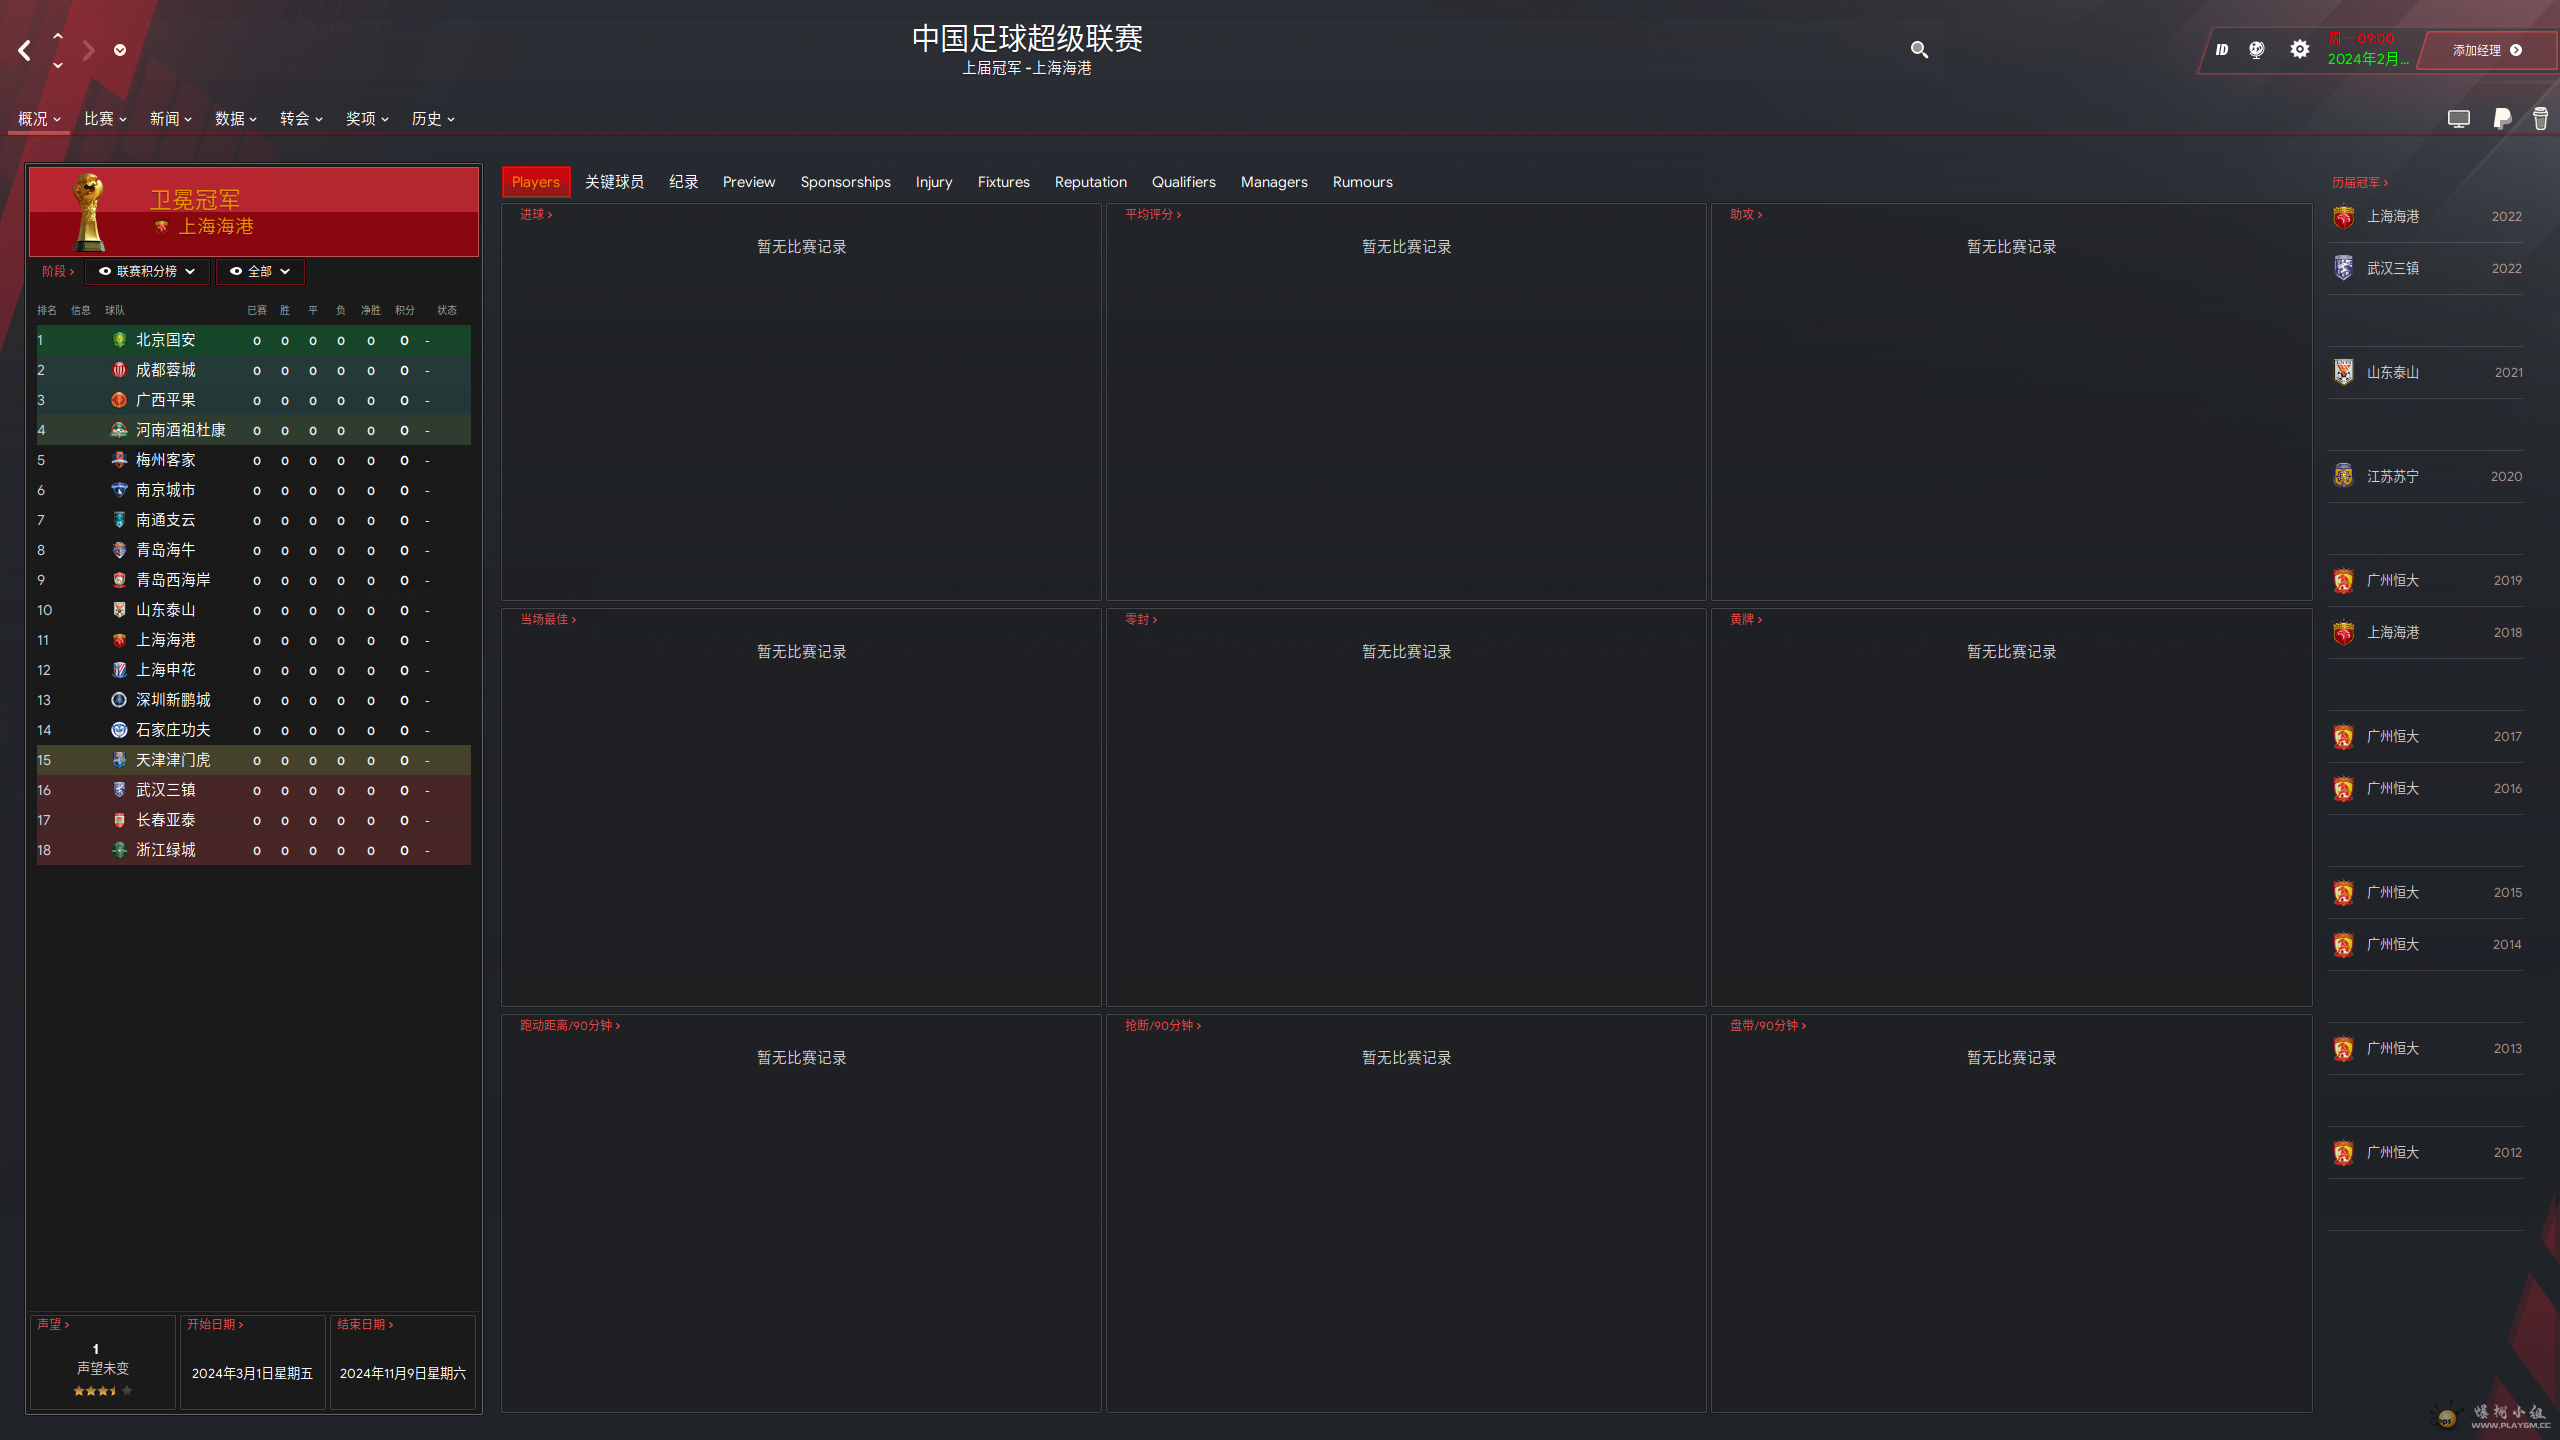Switch to the Preview tab
The height and width of the screenshot is (1440, 2560).
coord(749,182)
